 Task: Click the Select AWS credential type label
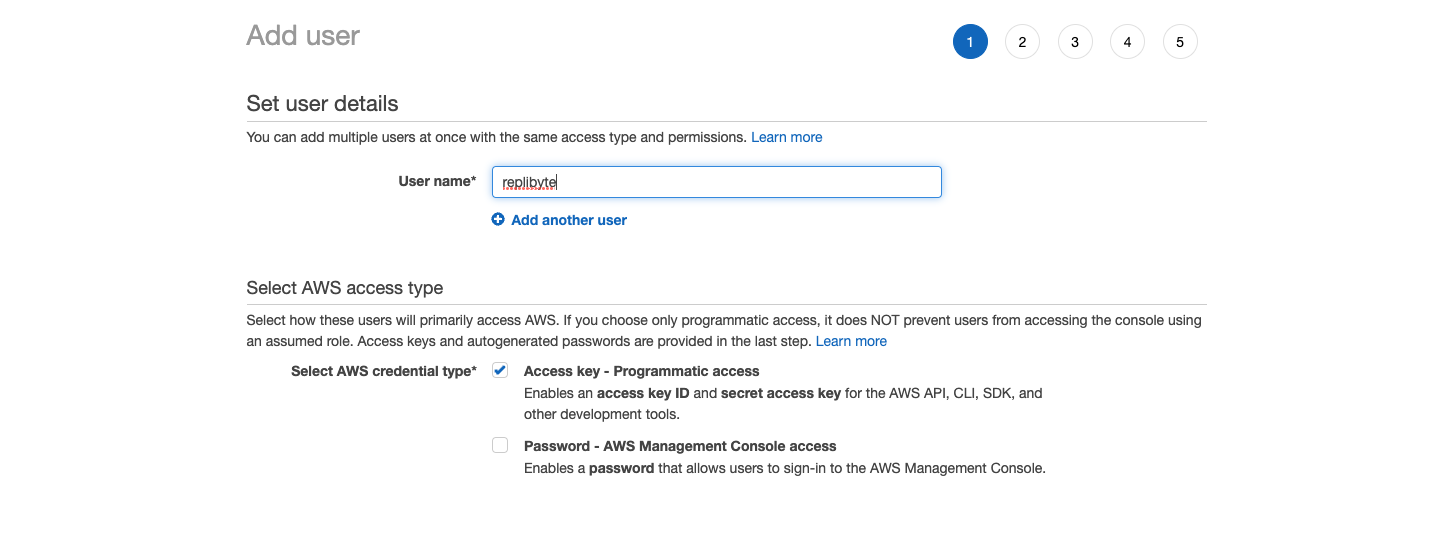(384, 371)
